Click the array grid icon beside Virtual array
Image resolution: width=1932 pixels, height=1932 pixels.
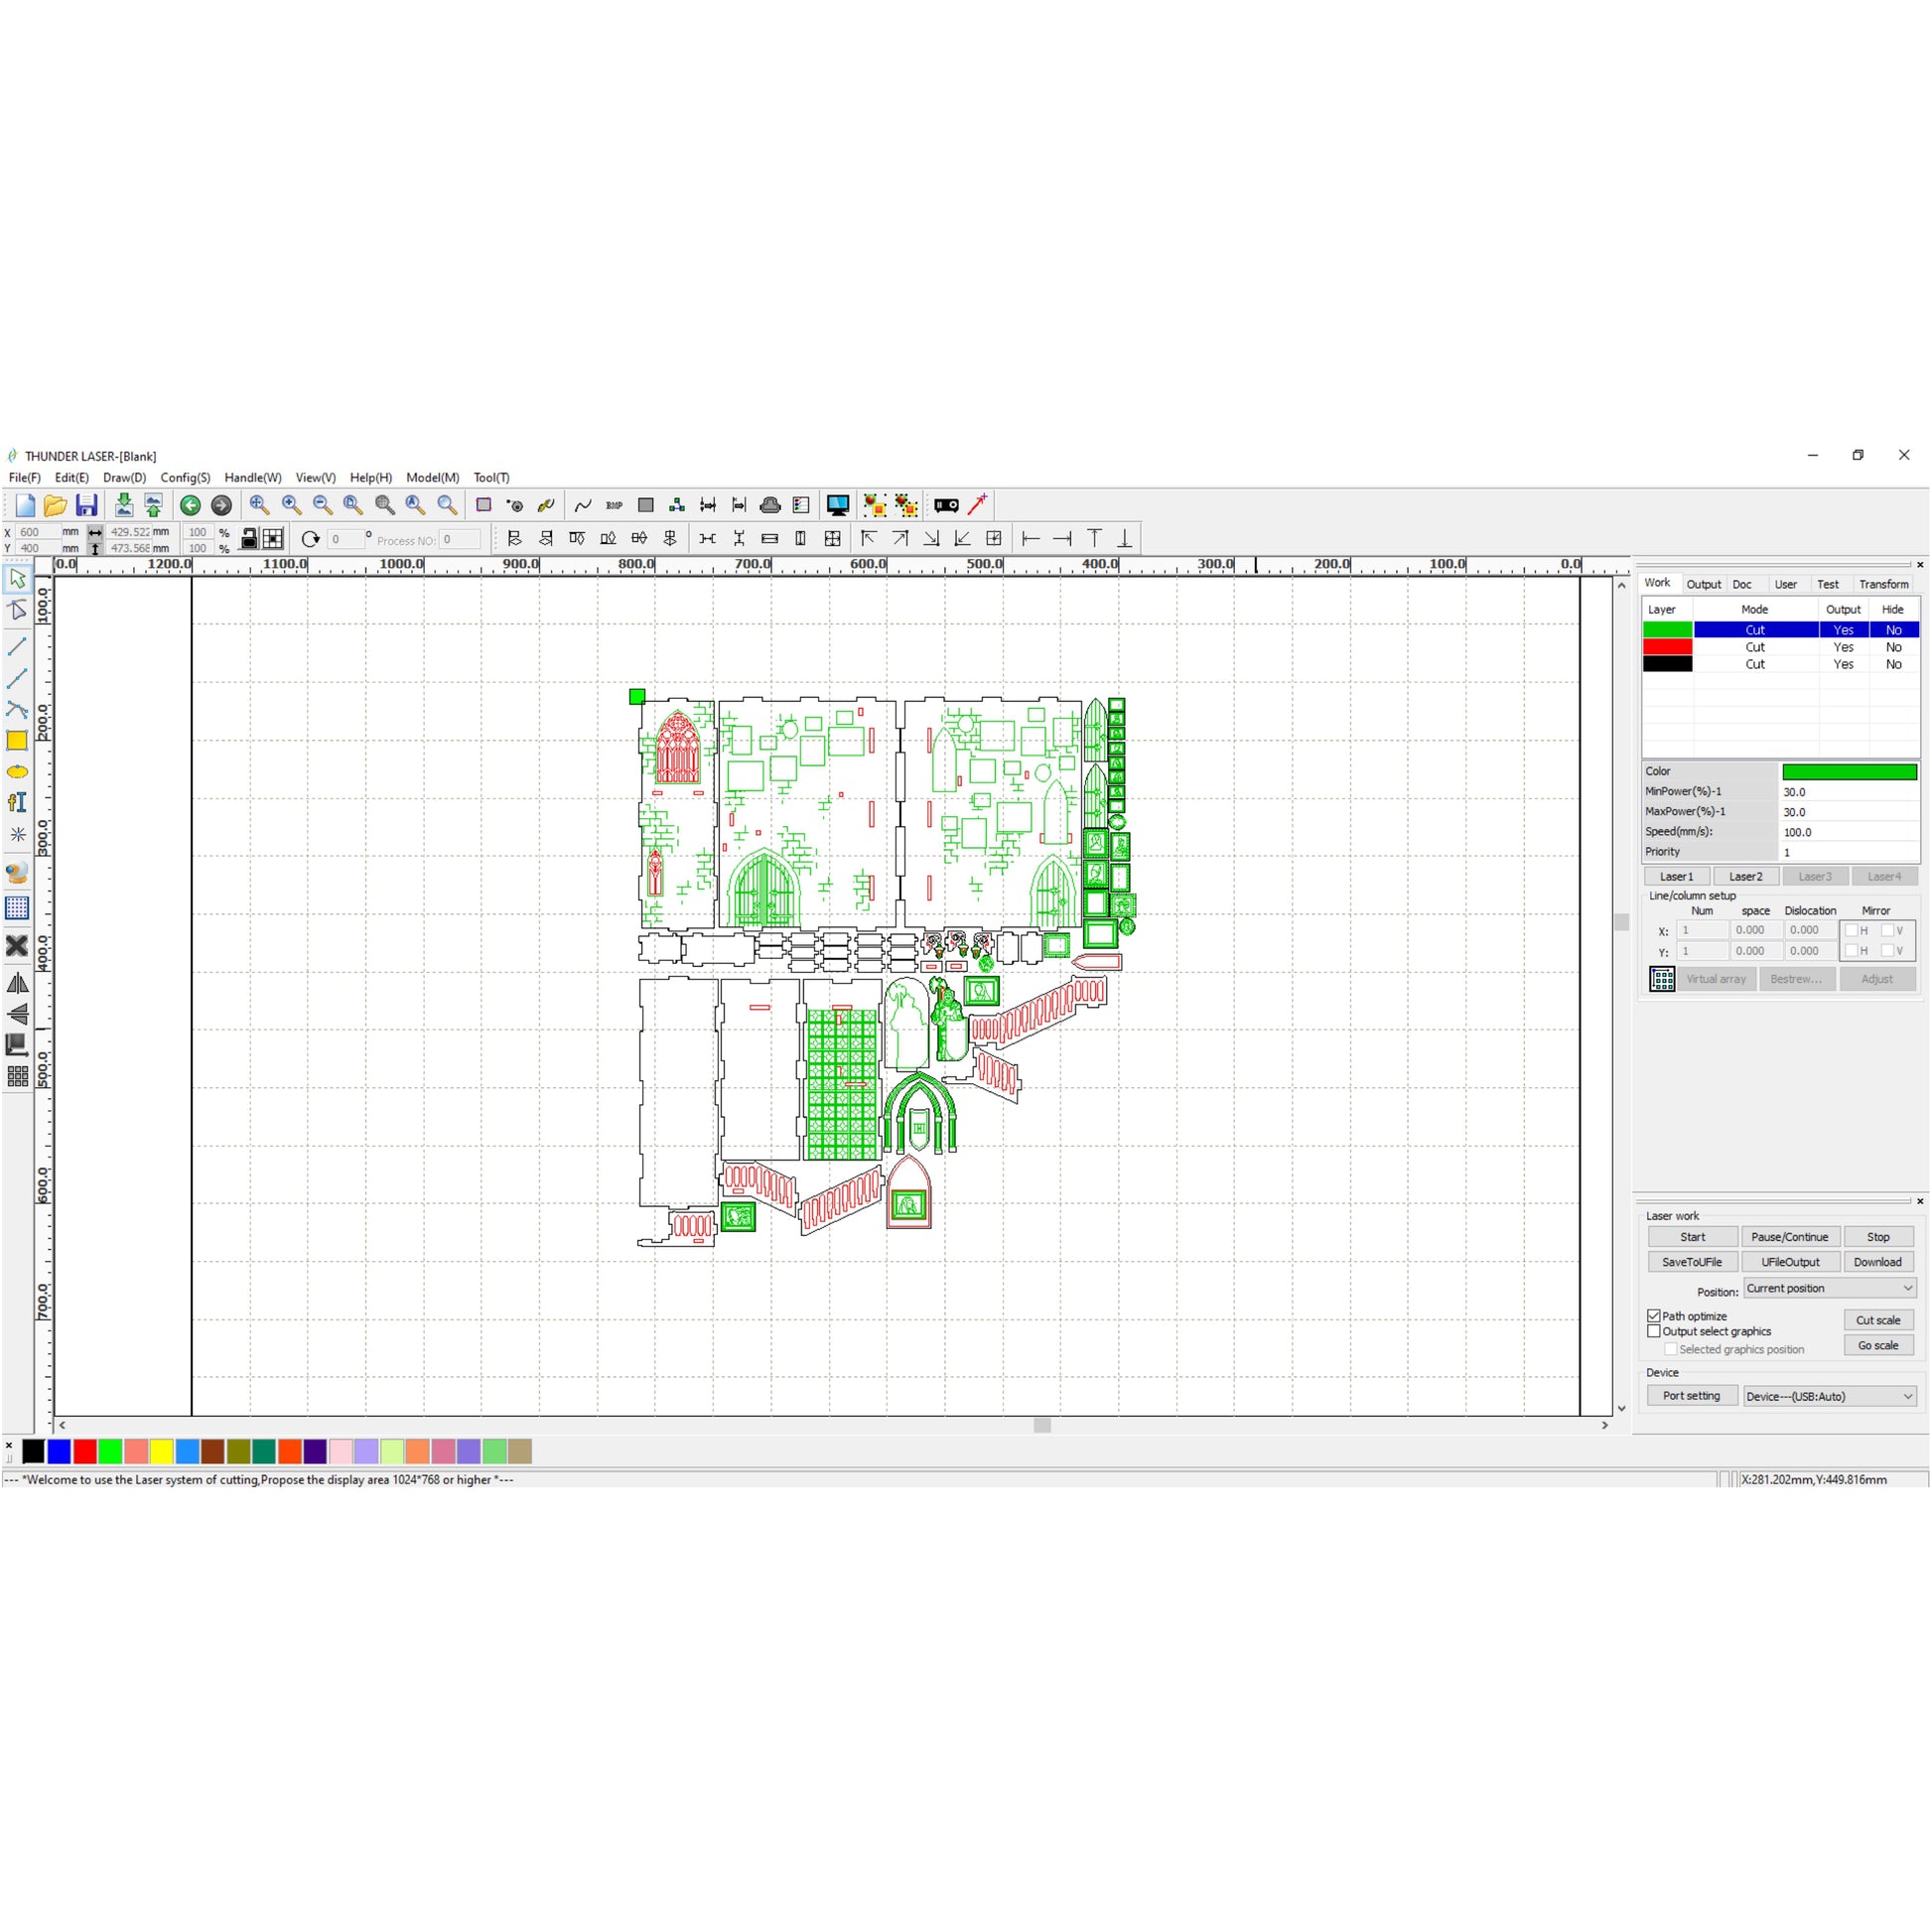tap(1662, 979)
